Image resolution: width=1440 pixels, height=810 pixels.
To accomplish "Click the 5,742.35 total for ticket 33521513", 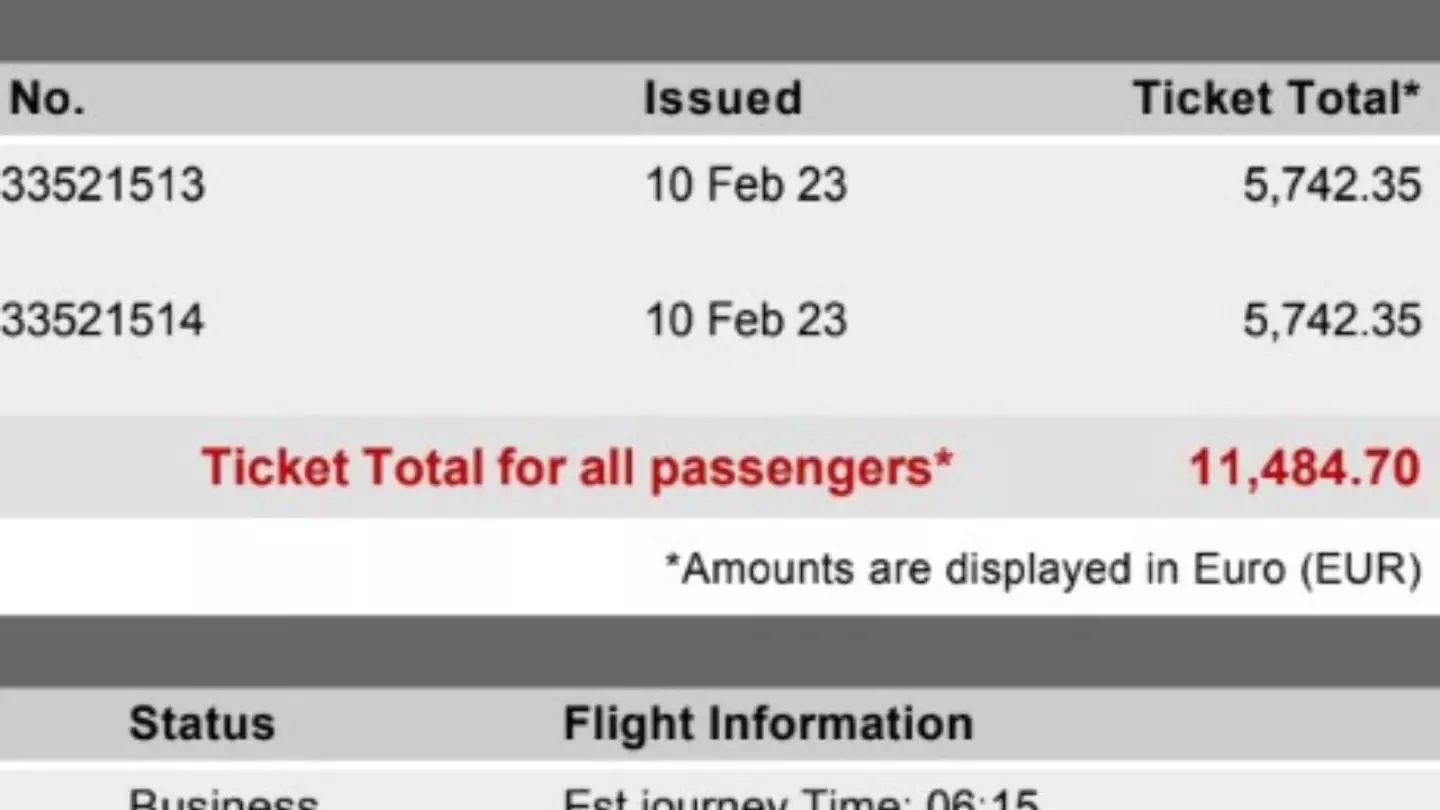I will [1331, 185].
